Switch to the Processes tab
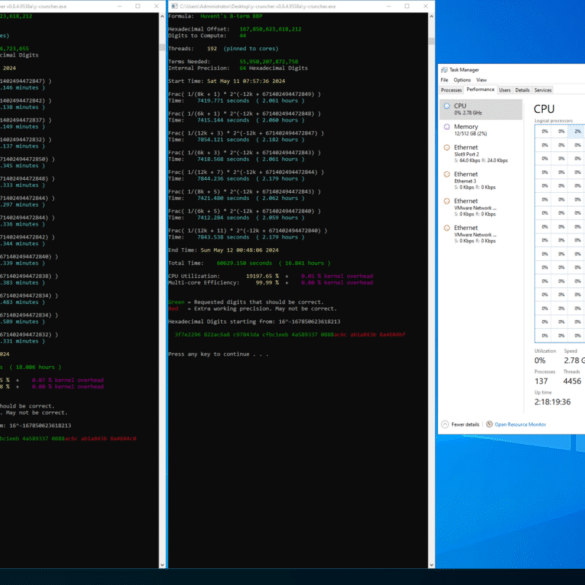The height and width of the screenshot is (585, 585). [451, 90]
